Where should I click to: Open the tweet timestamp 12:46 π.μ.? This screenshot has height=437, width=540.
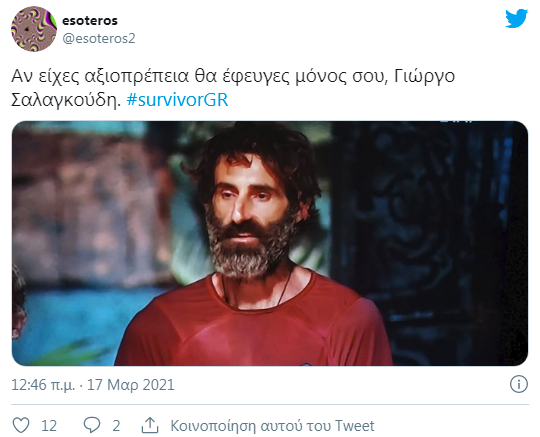point(43,385)
